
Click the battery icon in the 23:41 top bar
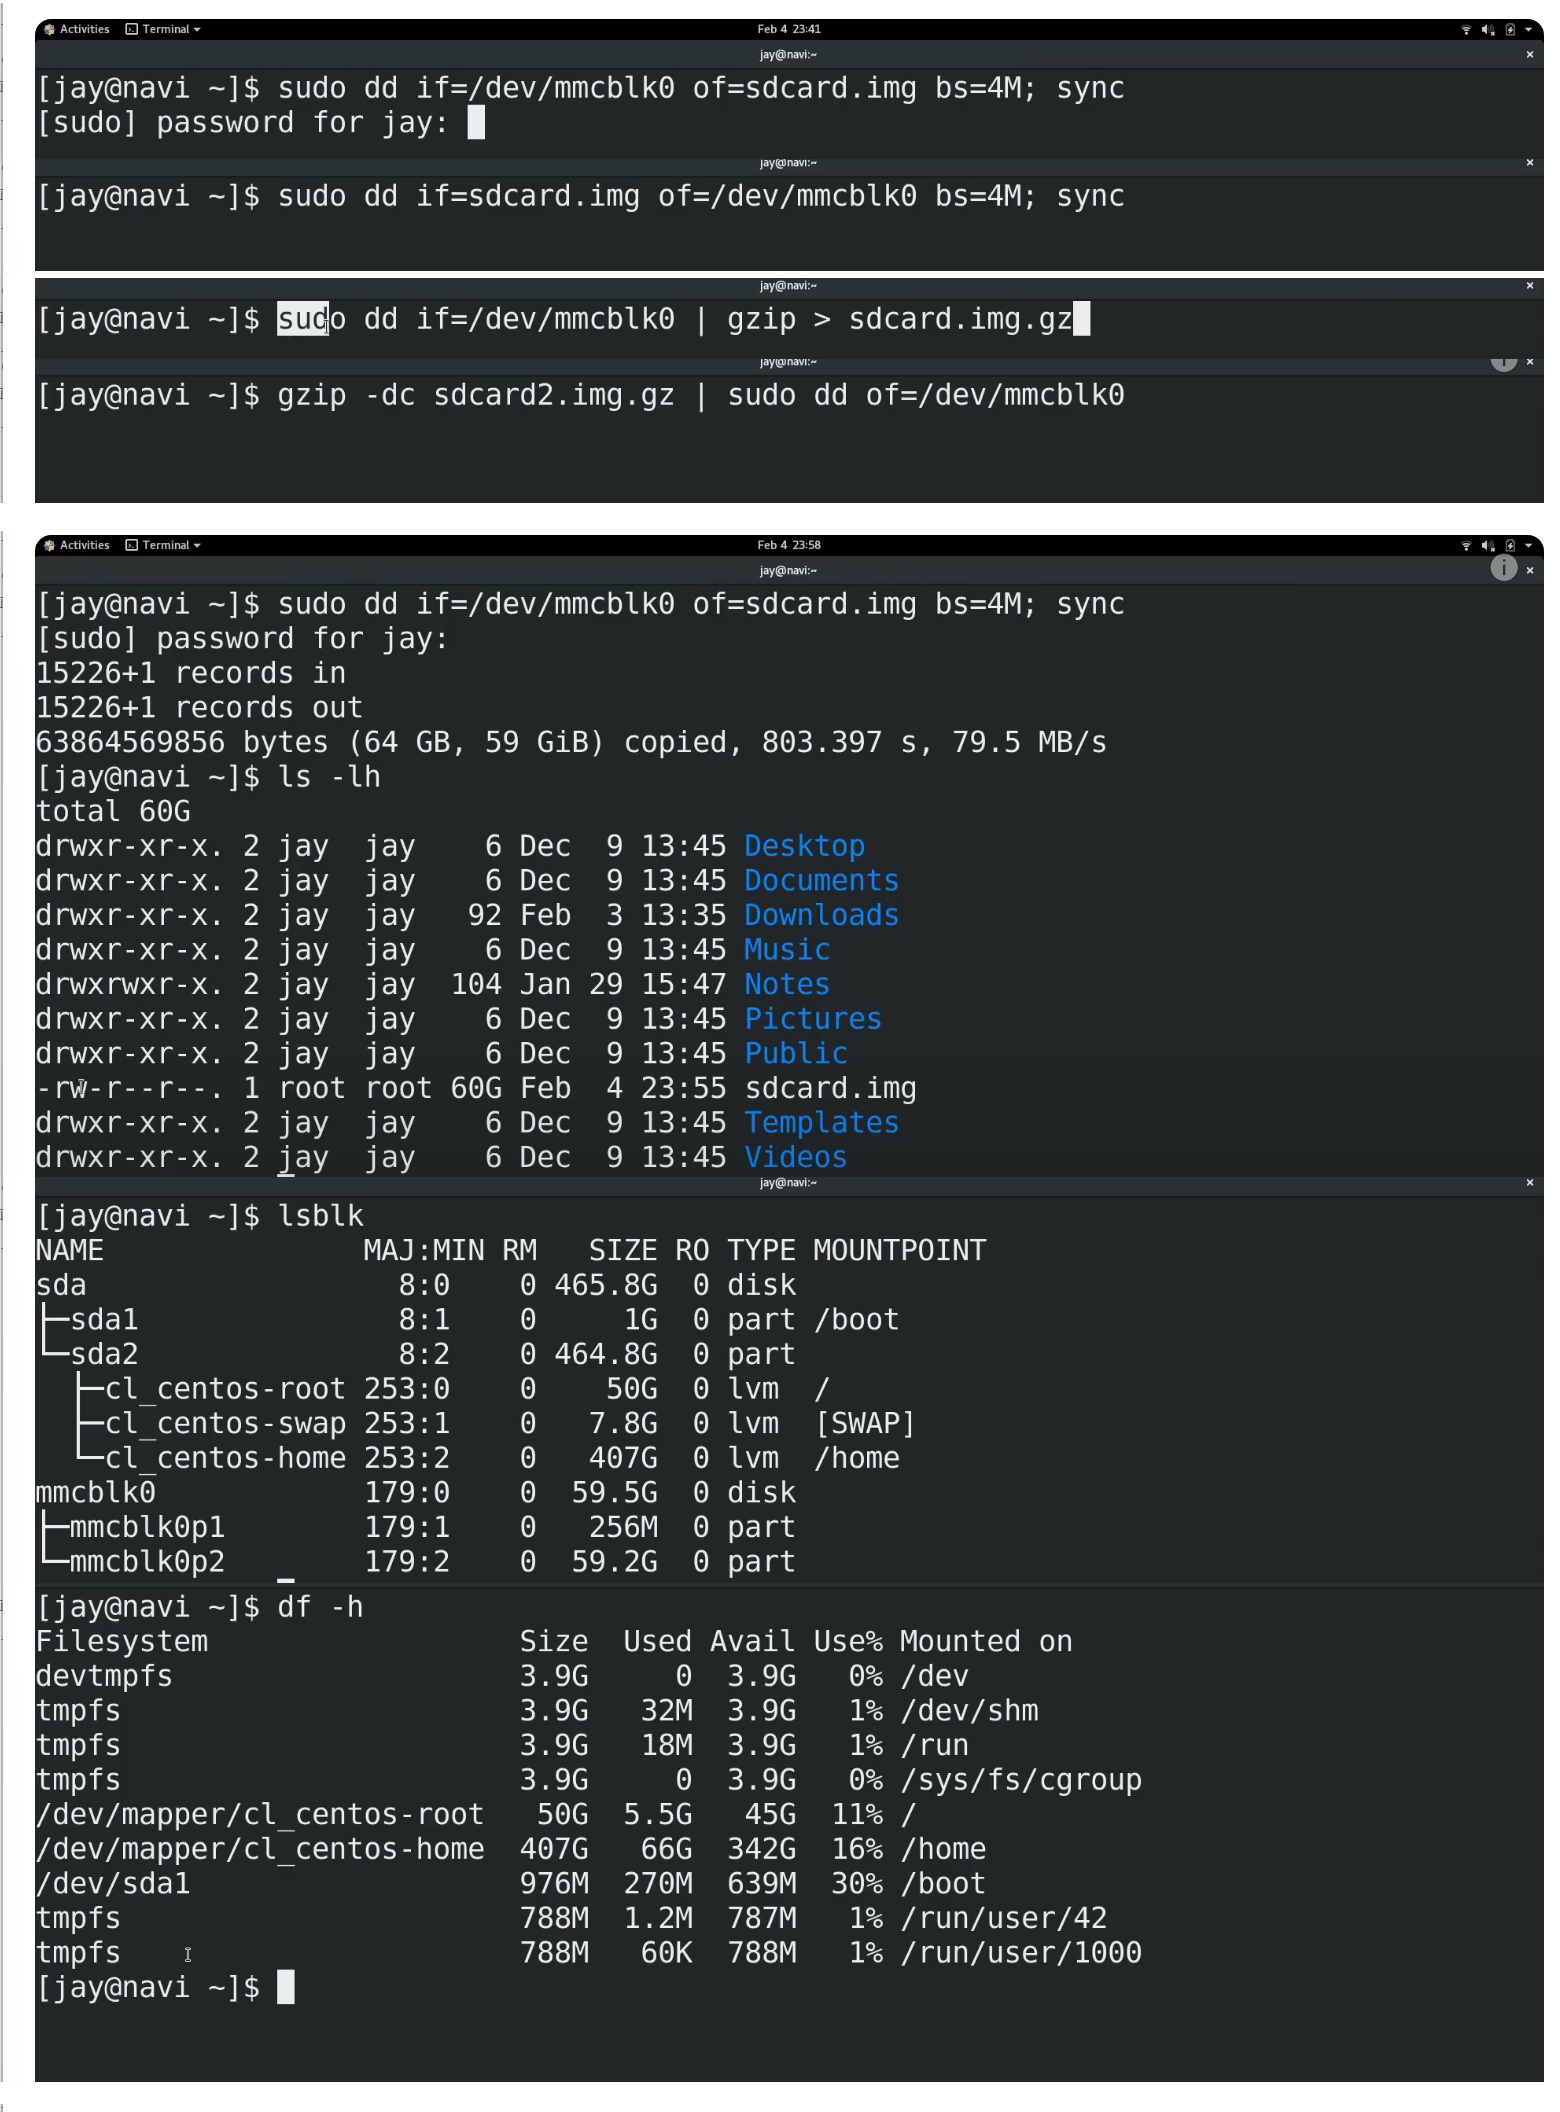pyautogui.click(x=1510, y=30)
